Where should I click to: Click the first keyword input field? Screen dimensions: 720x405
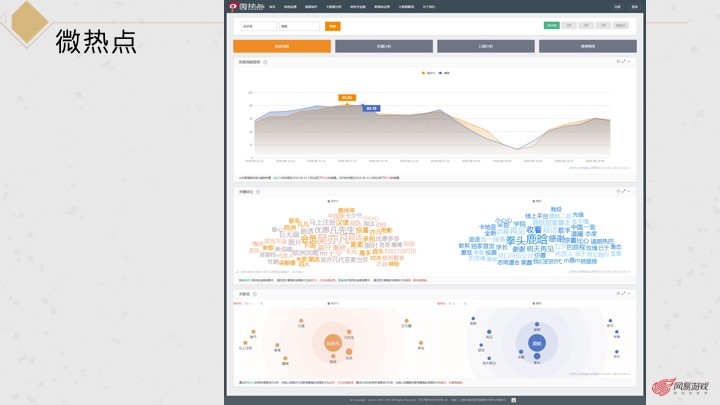(x=254, y=25)
